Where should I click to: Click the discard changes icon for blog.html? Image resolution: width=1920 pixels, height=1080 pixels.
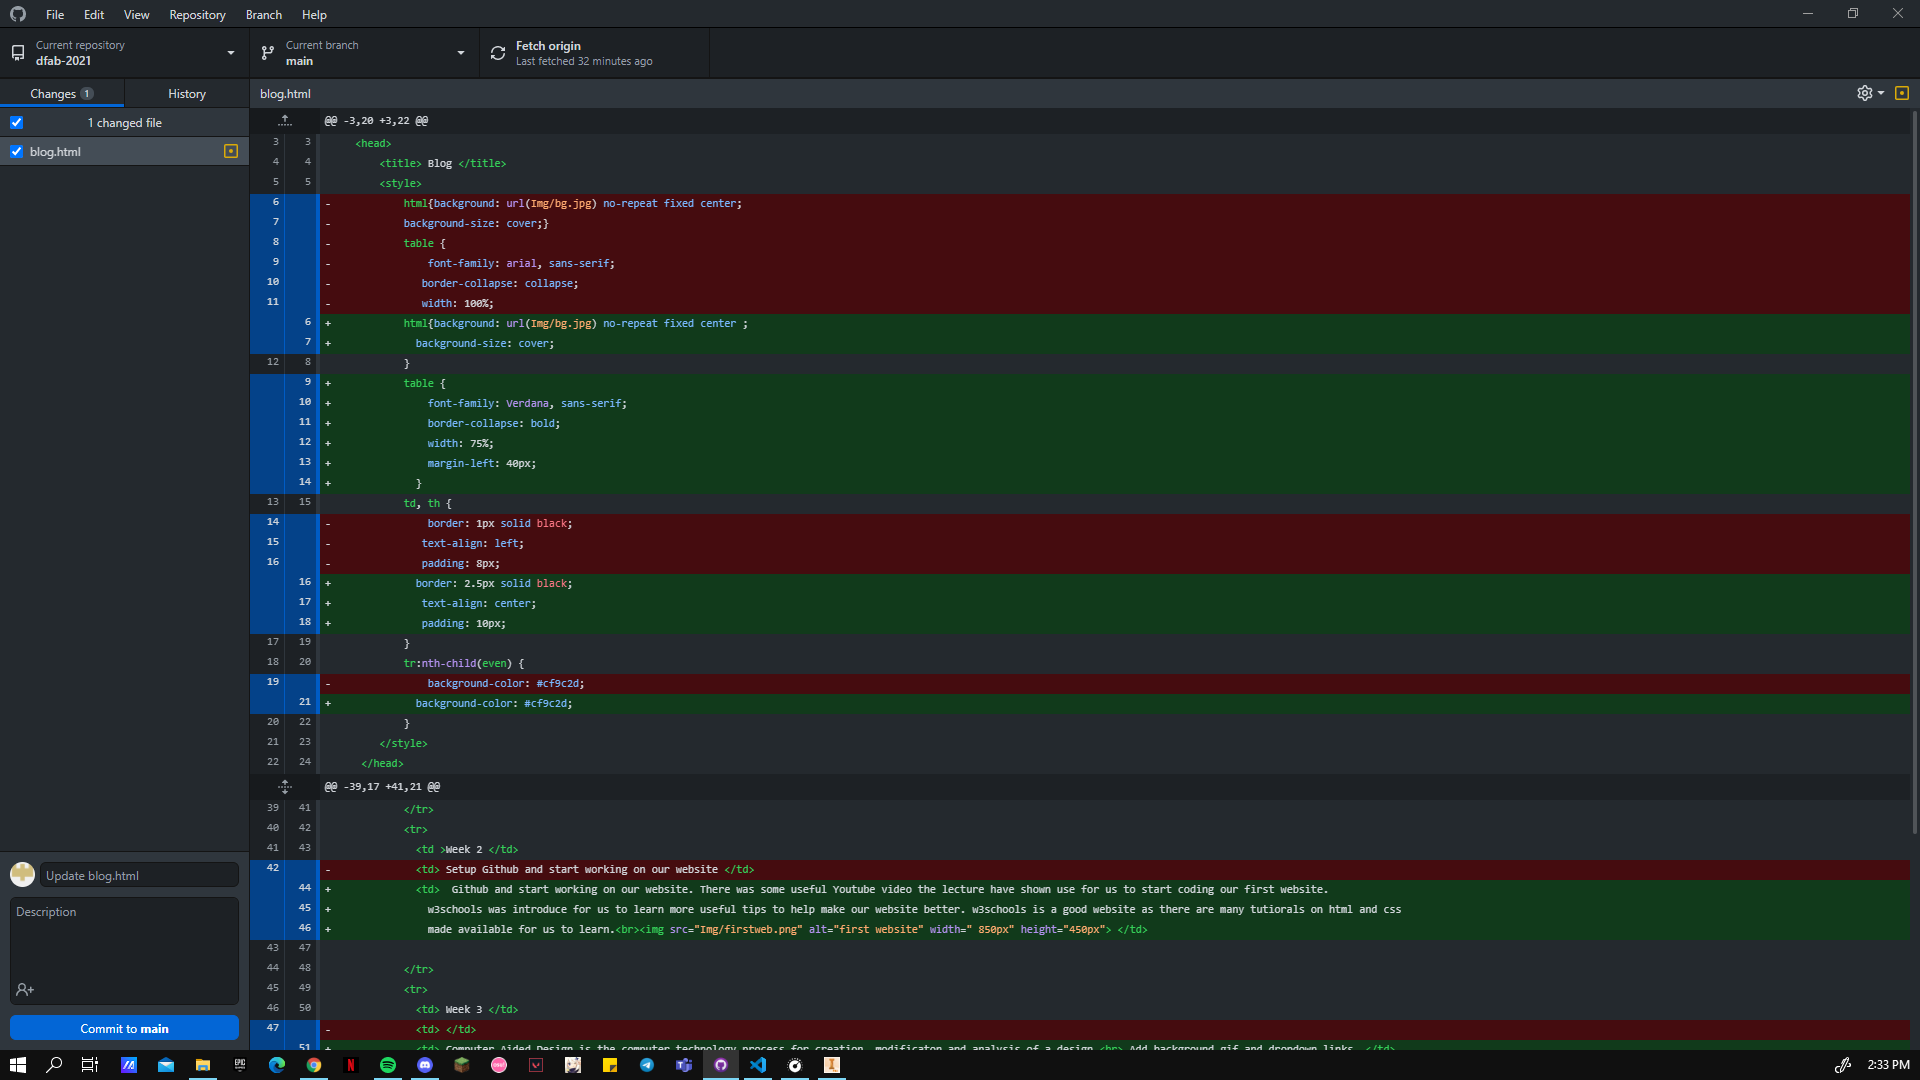tap(231, 152)
